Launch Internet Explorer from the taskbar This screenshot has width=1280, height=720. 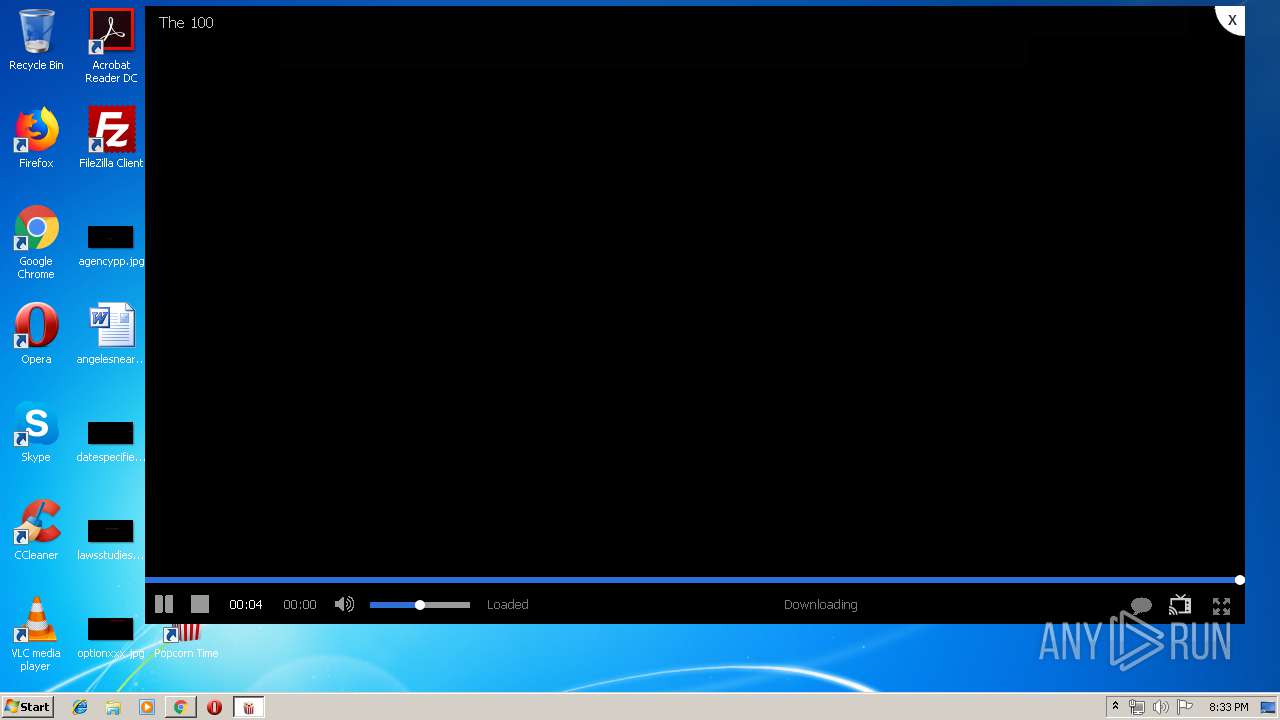pyautogui.click(x=80, y=707)
